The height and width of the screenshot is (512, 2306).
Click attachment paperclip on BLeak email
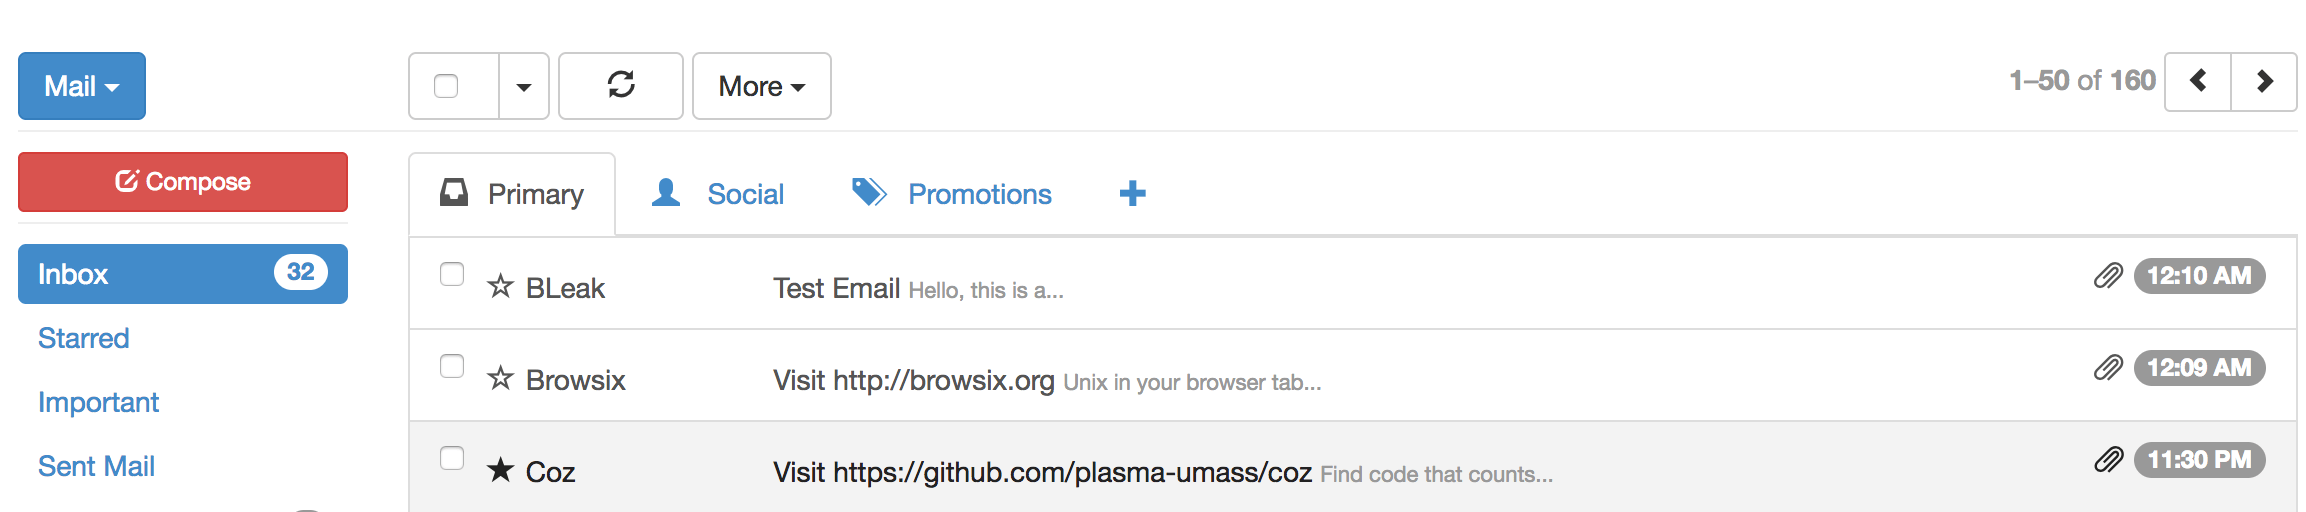(2108, 276)
